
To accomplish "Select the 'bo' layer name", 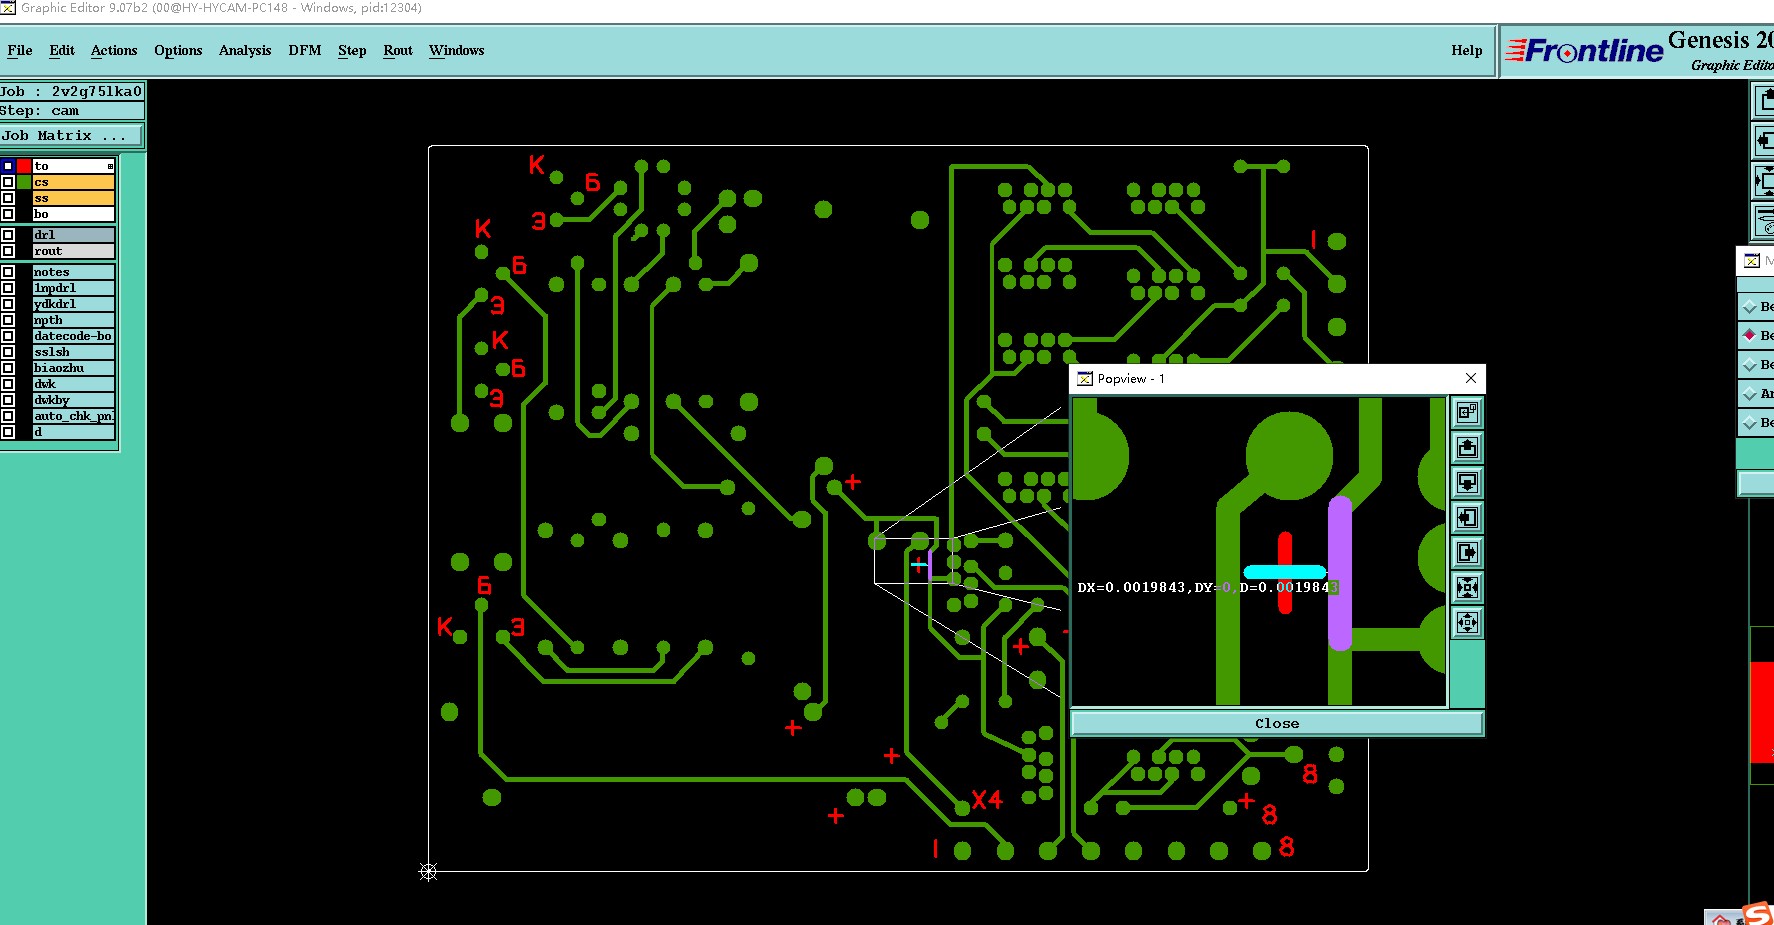I will (74, 214).
